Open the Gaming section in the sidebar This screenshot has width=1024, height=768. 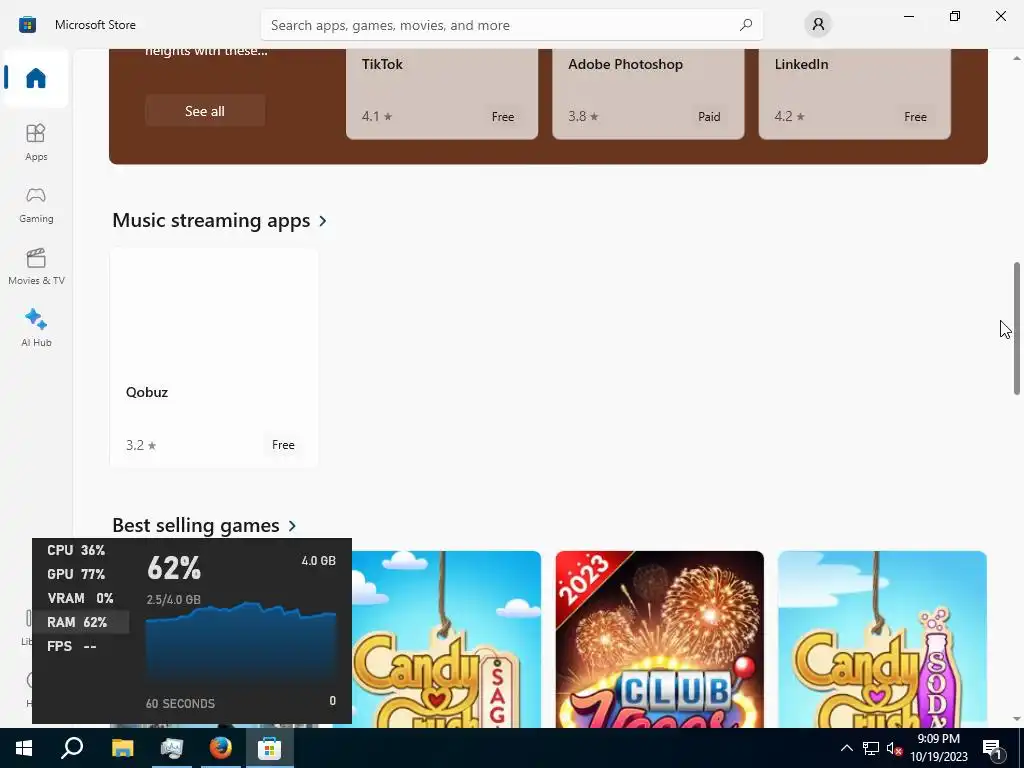(x=36, y=204)
